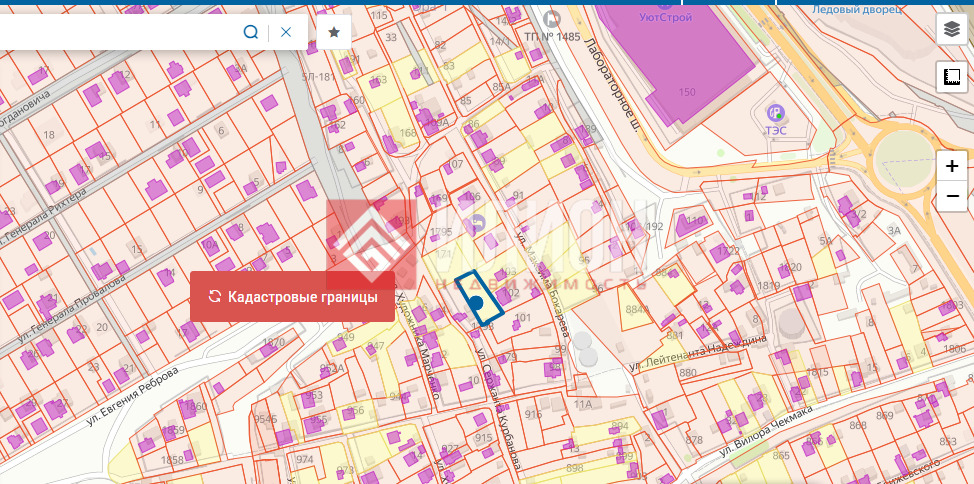Select the measurement ruler tool
The width and height of the screenshot is (974, 484).
click(951, 77)
